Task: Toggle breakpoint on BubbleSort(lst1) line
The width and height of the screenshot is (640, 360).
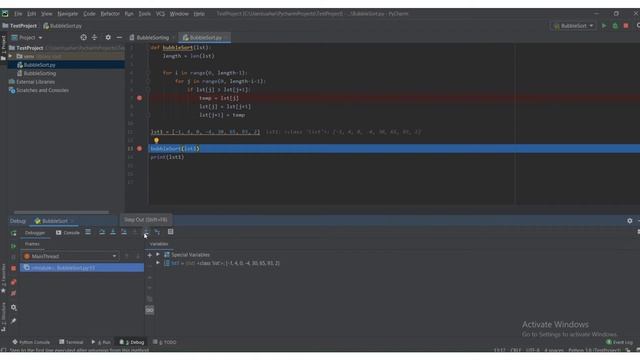Action: (140, 149)
